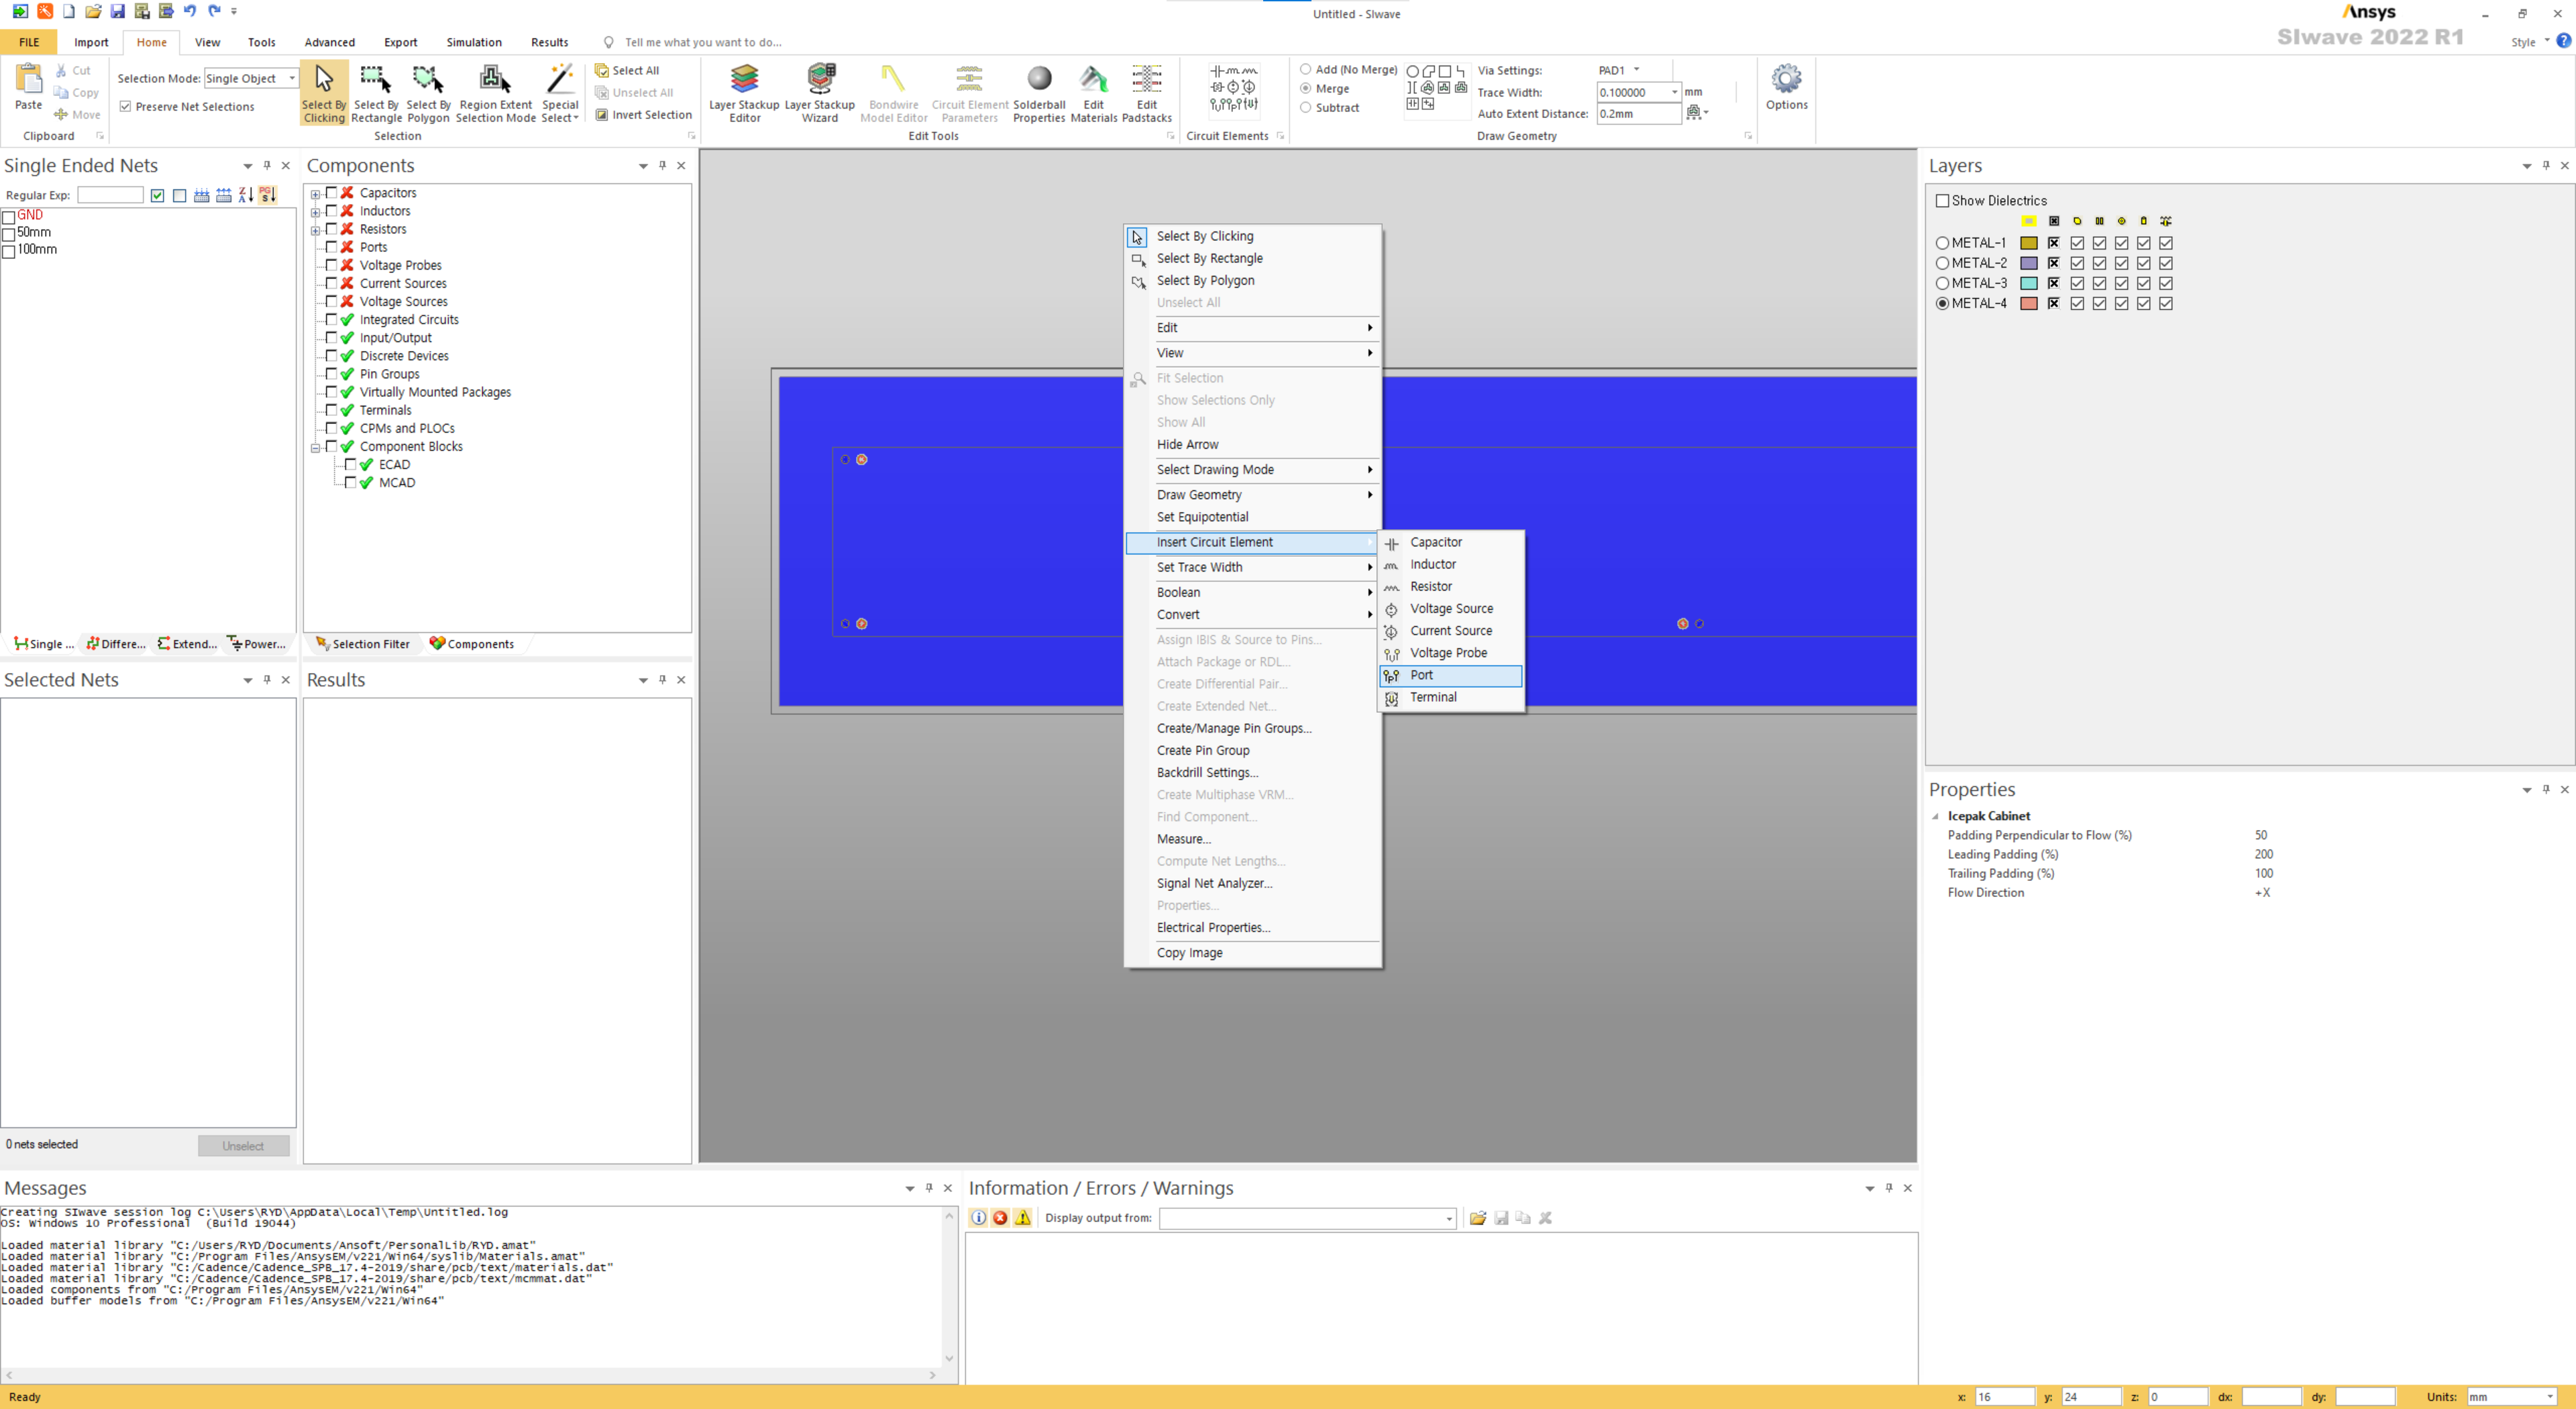2576x1409 pixels.
Task: Click the Select All ribbon icon
Action: pos(602,71)
